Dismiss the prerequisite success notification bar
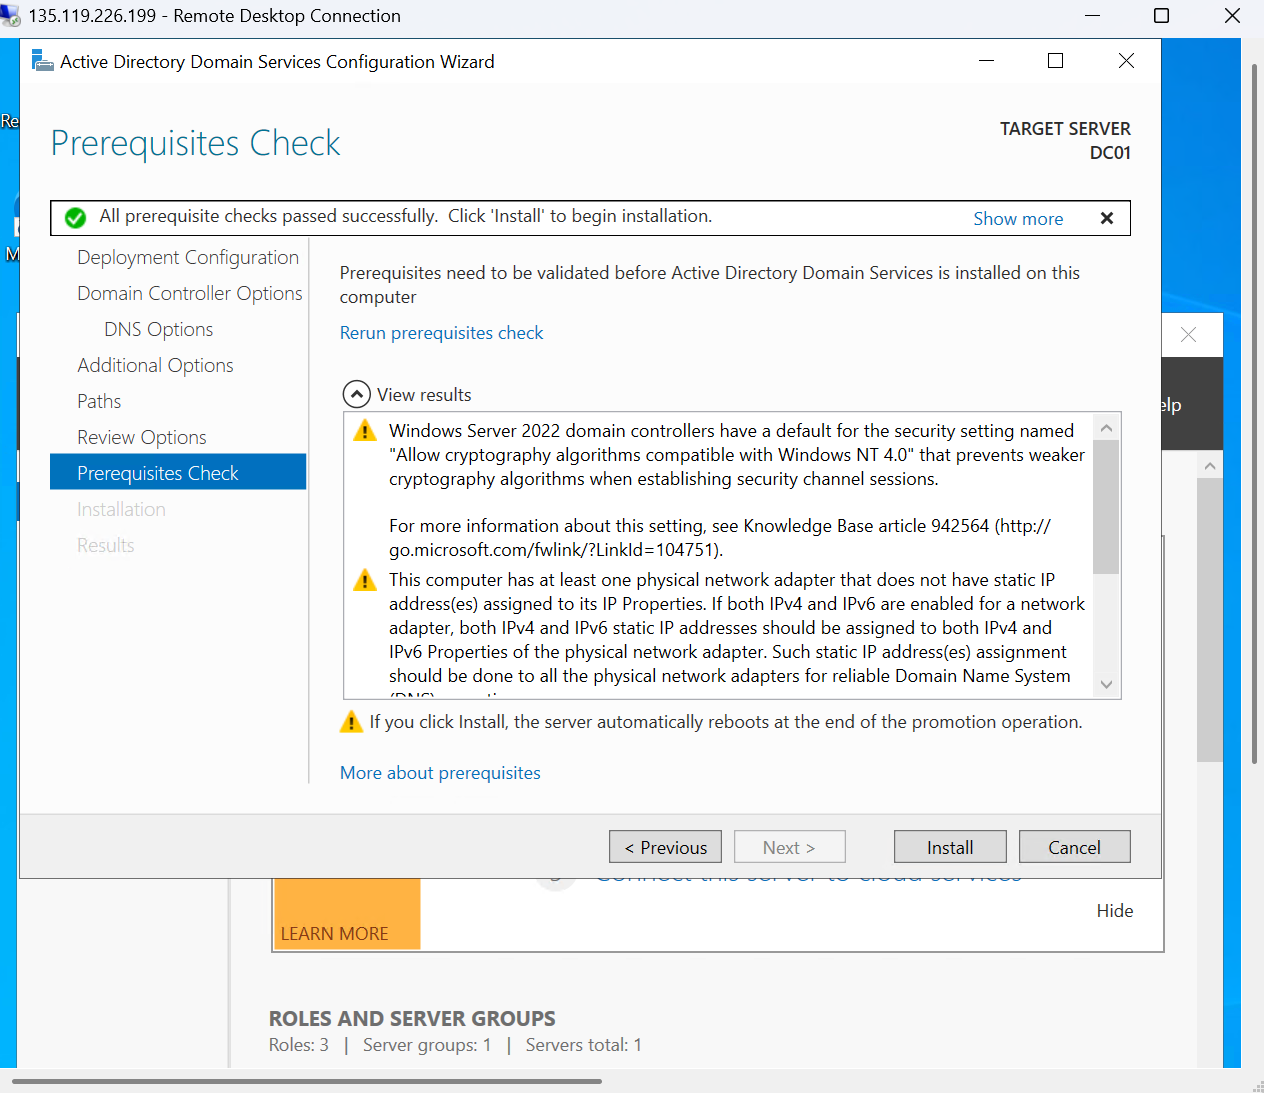The image size is (1264, 1093). click(x=1106, y=218)
